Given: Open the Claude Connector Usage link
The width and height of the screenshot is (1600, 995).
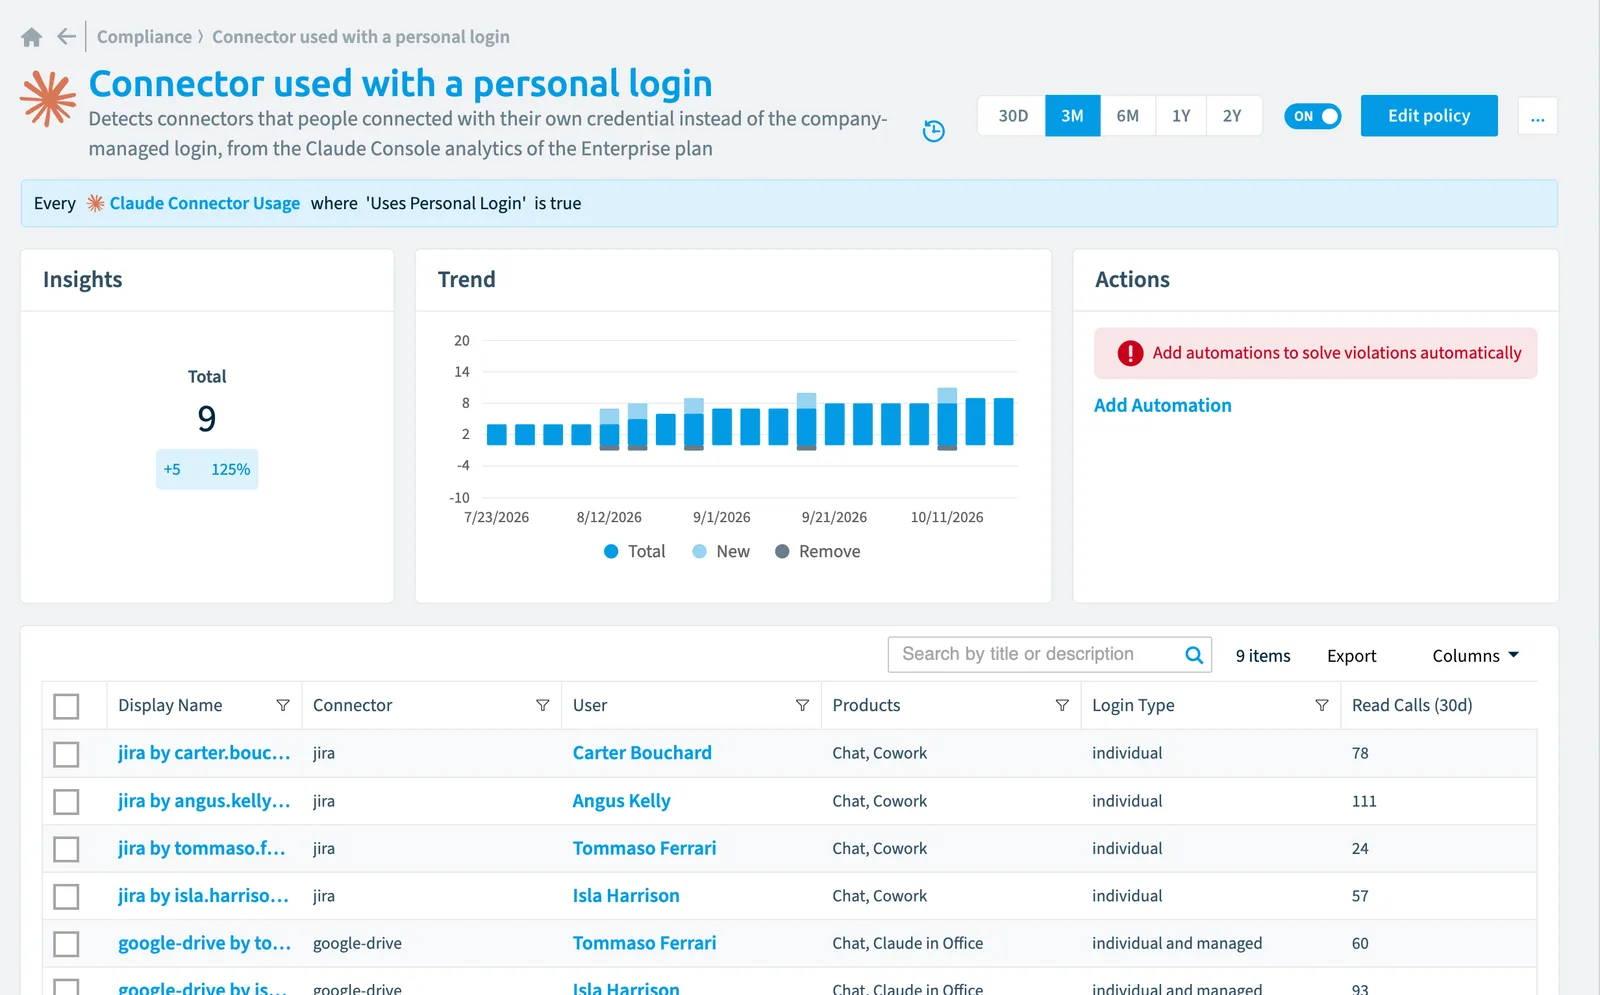Looking at the screenshot, I should pos(204,203).
